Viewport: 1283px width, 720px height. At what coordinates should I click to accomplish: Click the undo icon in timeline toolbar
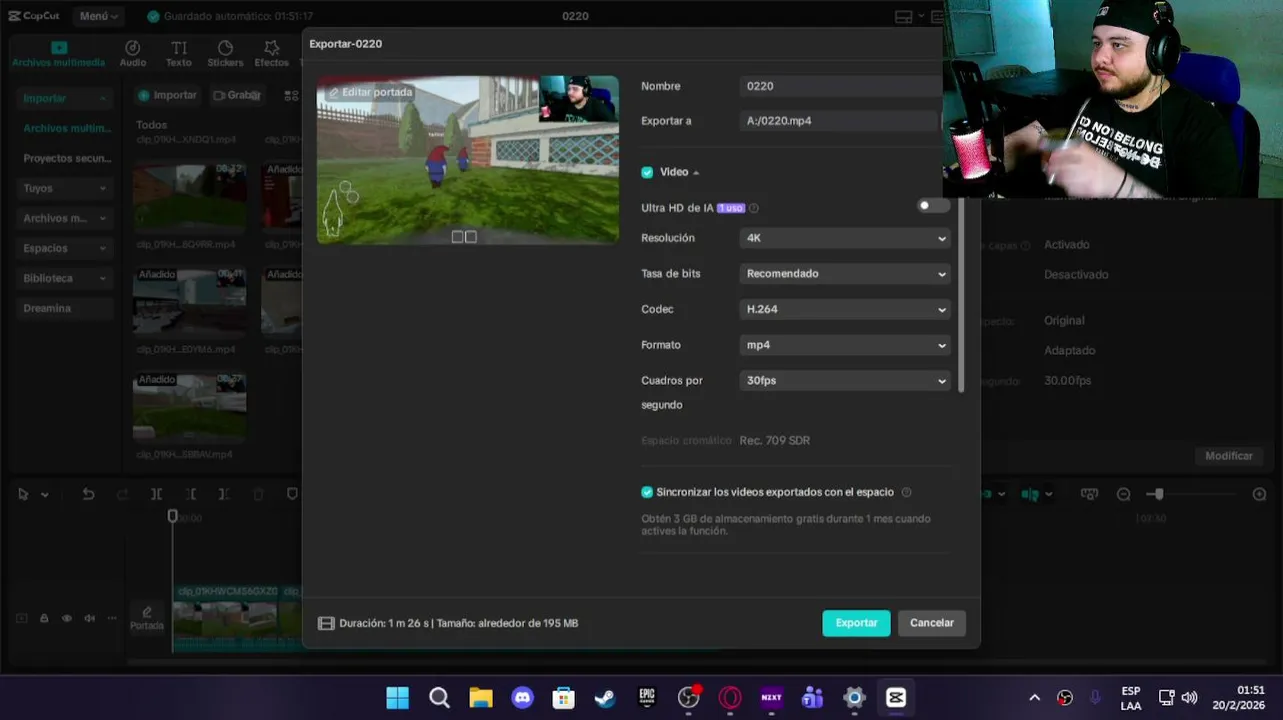tap(88, 494)
